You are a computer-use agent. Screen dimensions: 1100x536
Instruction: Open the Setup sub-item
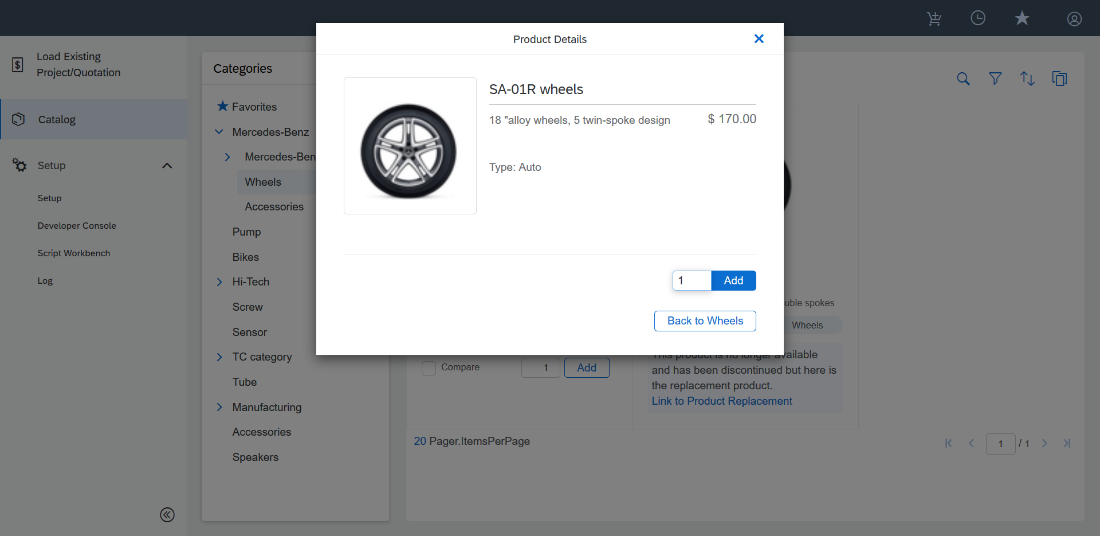tap(50, 198)
